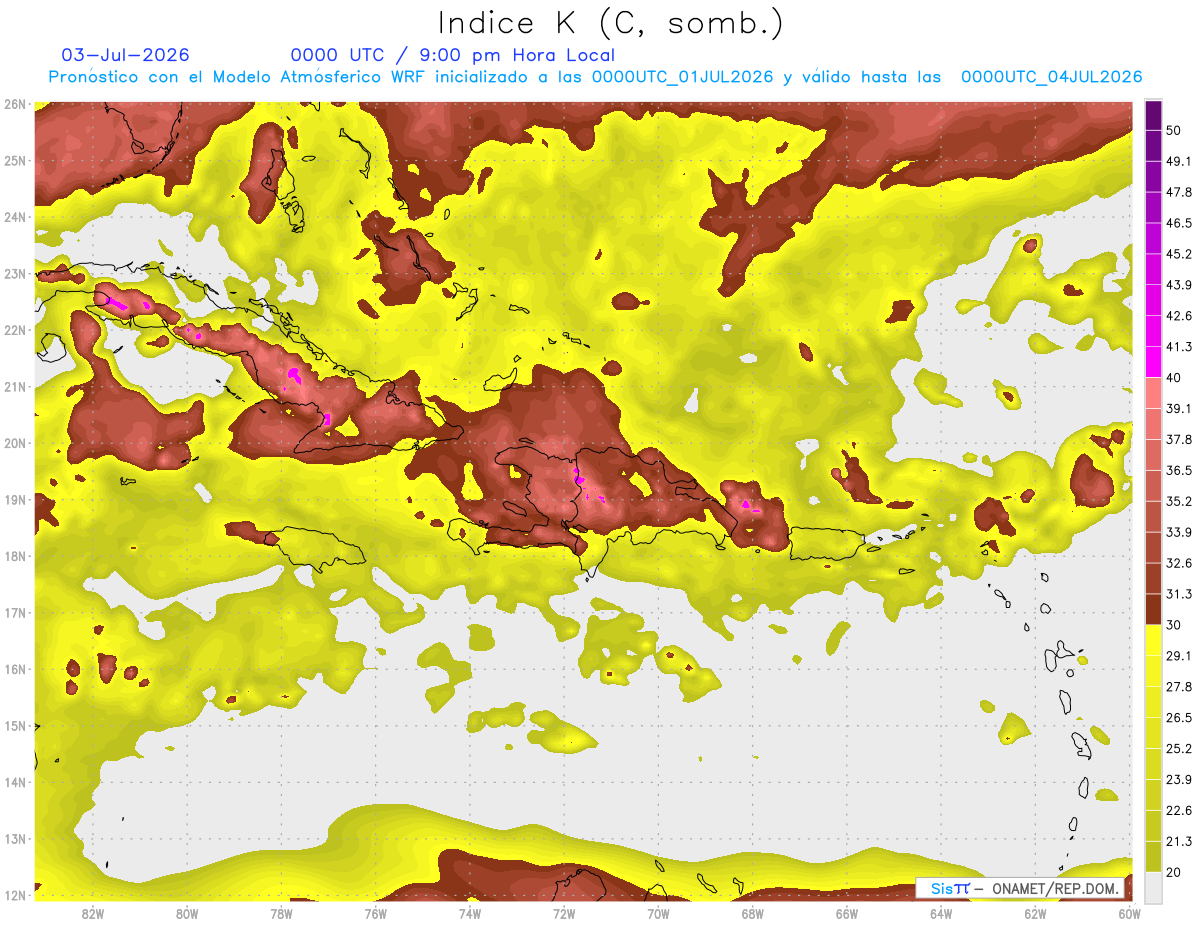Click the longitude label '68W'
The width and height of the screenshot is (1200, 927).
[x=752, y=915]
